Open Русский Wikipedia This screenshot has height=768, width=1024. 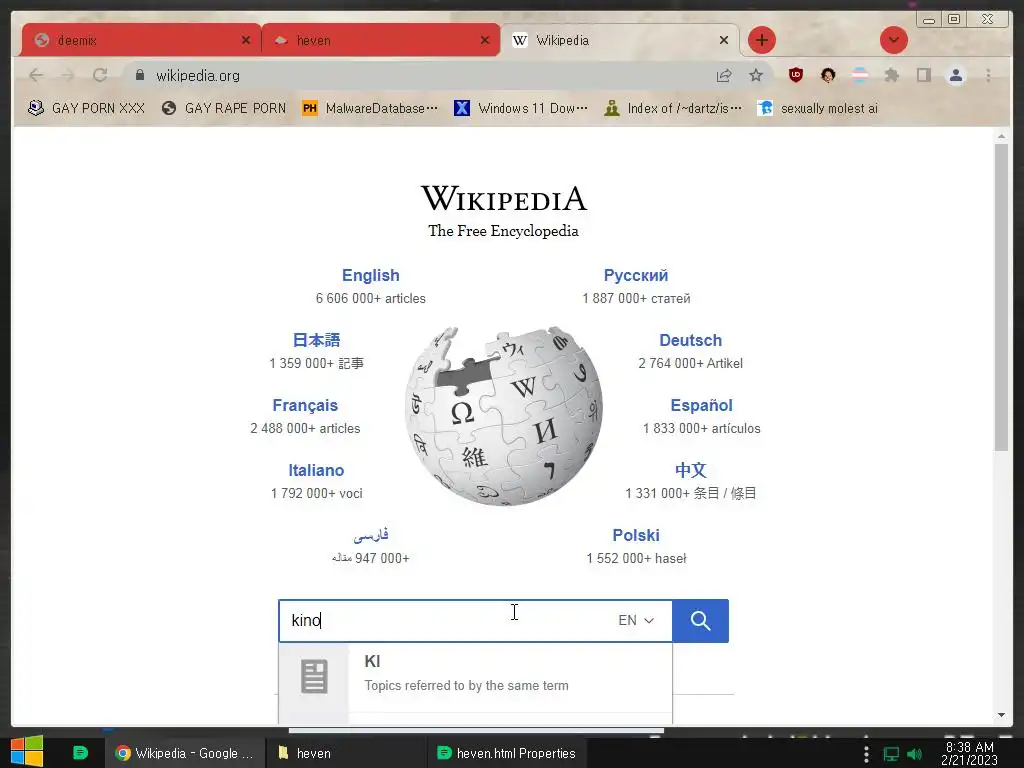pyautogui.click(x=635, y=276)
